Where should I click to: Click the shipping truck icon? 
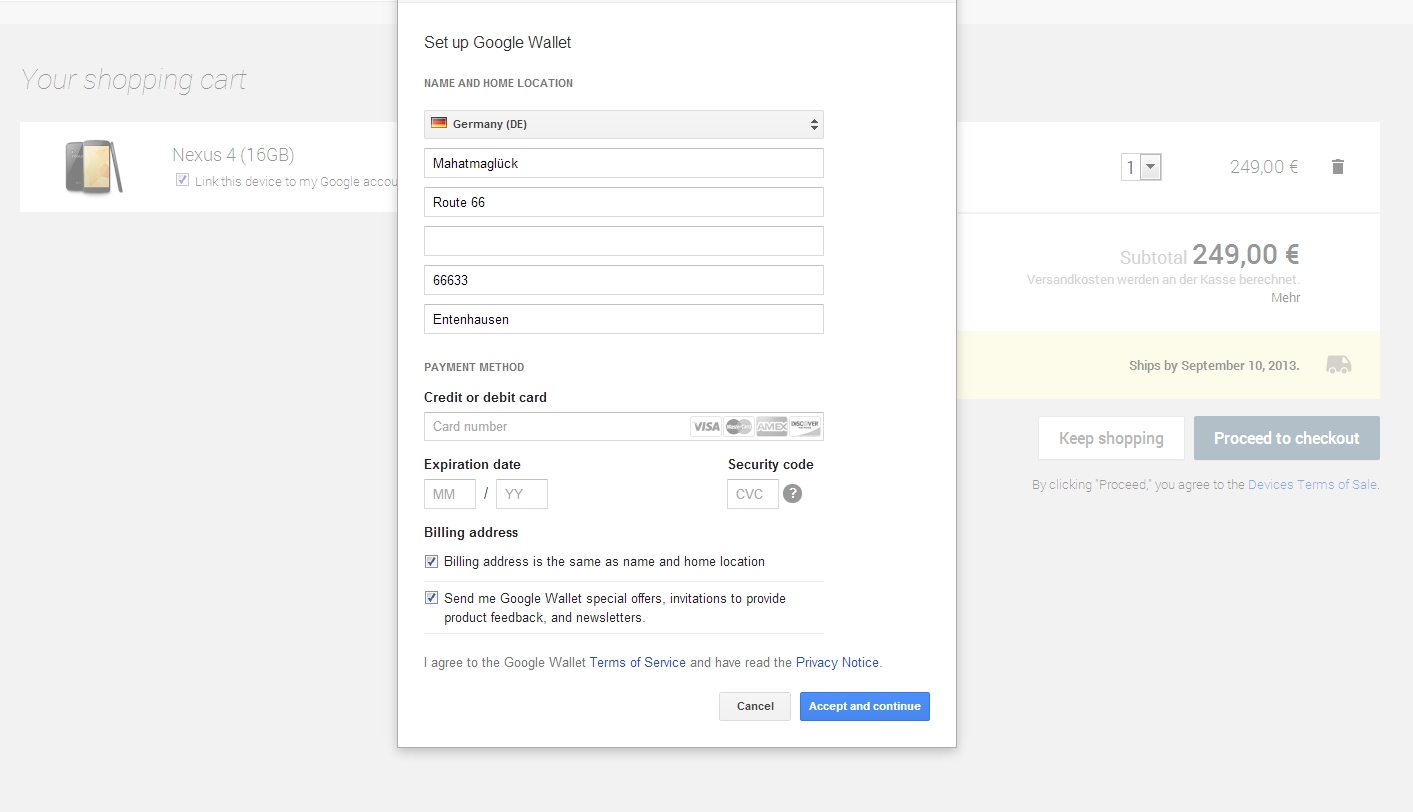1338,365
